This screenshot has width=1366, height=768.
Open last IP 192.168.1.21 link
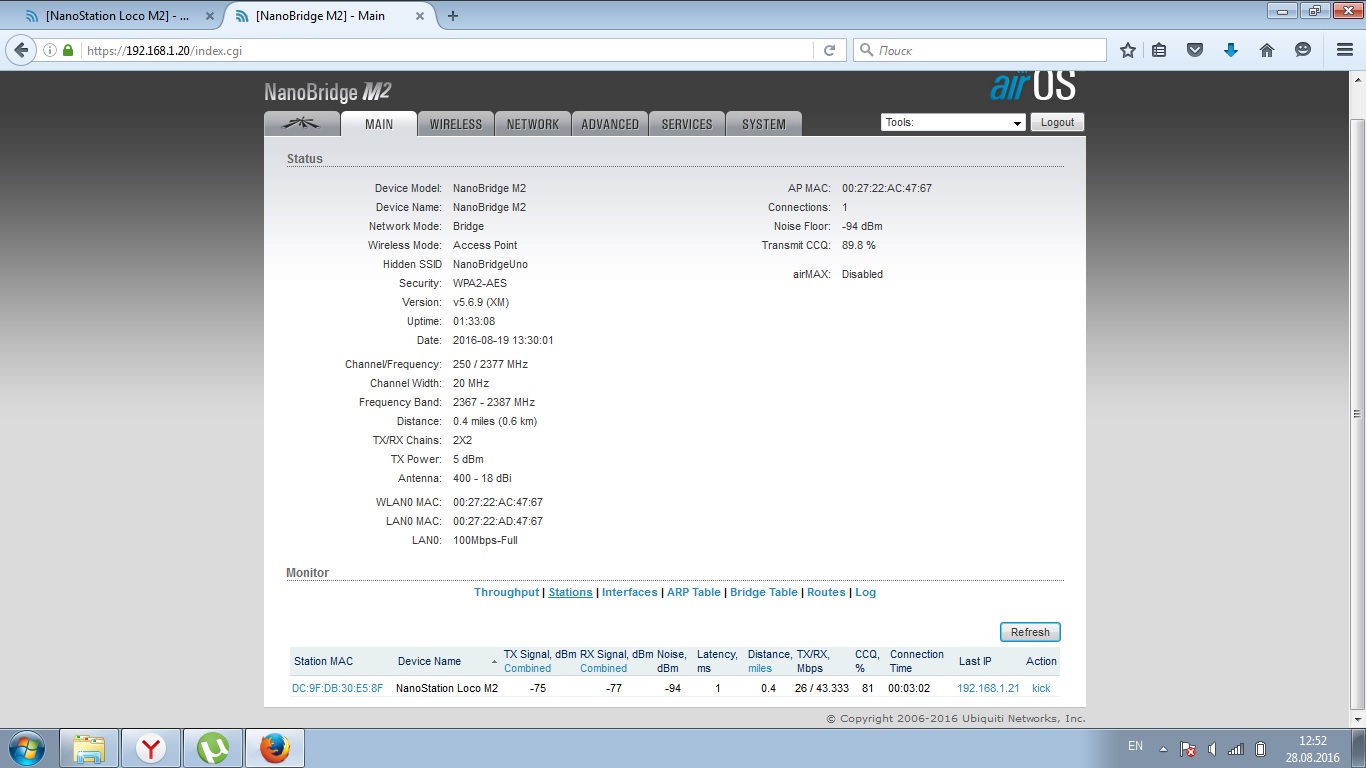click(988, 688)
